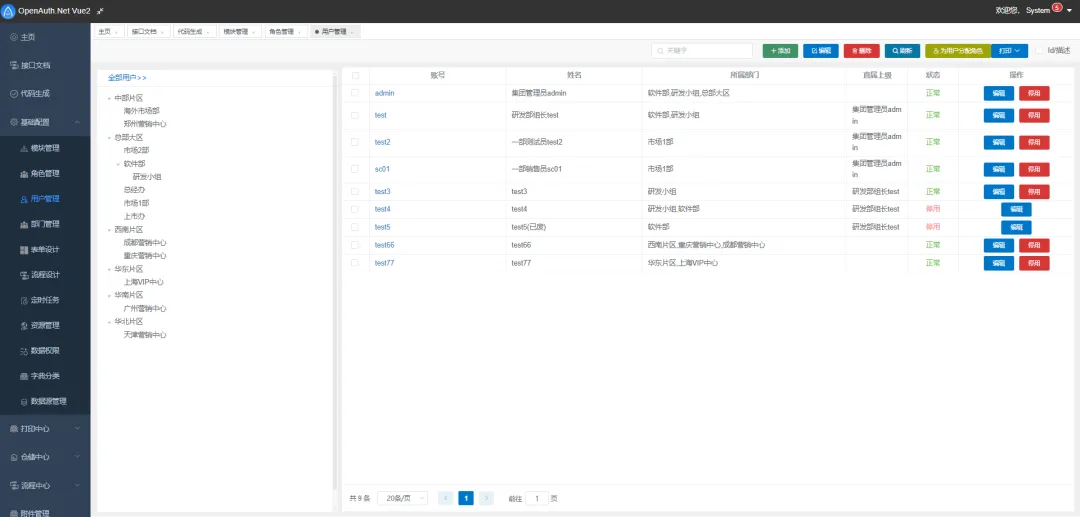Open notification badge beside System

pyautogui.click(x=1057, y=8)
